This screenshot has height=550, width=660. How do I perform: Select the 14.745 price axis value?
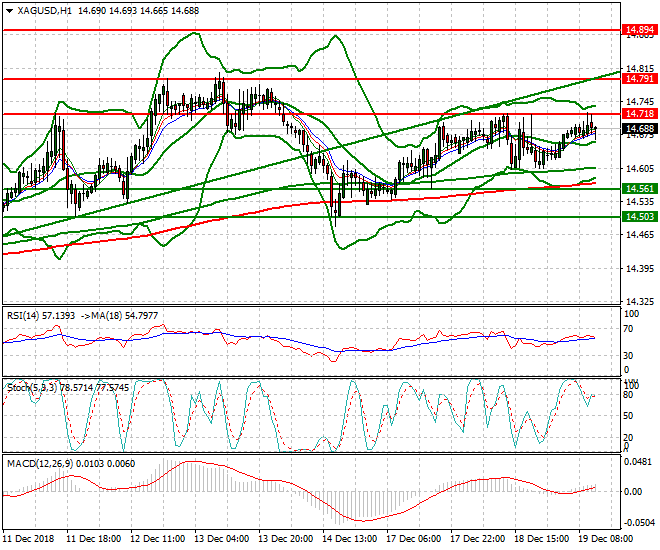[x=640, y=102]
